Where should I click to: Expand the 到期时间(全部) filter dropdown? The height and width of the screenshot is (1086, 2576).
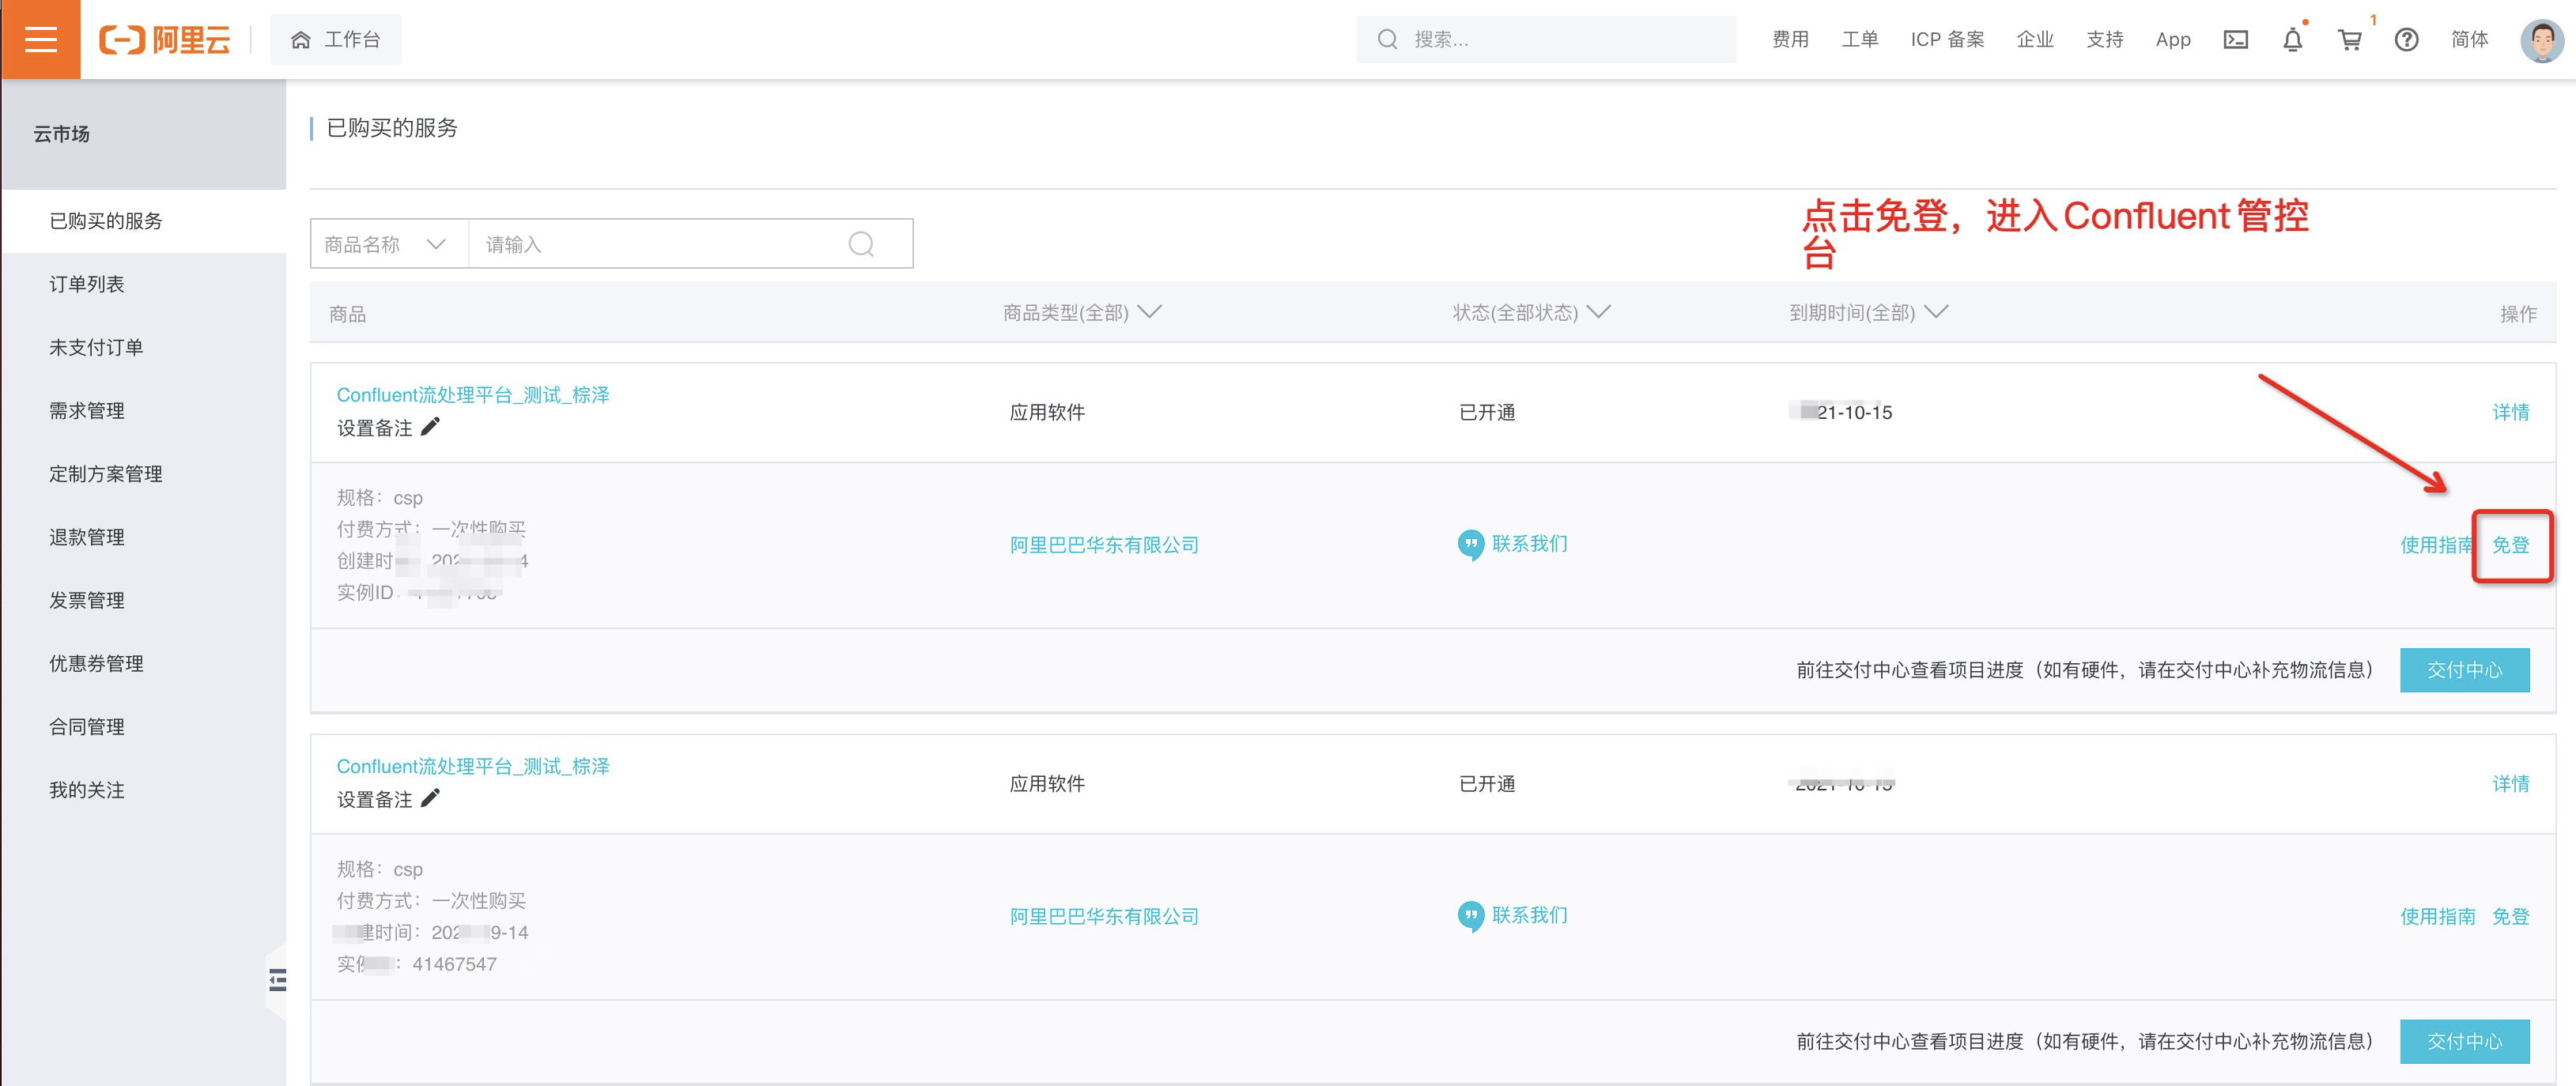tap(1867, 313)
